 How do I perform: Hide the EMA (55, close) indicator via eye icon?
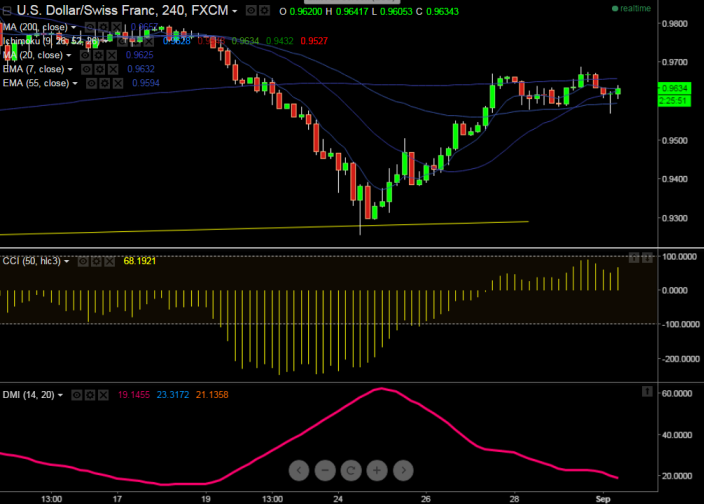91,83
